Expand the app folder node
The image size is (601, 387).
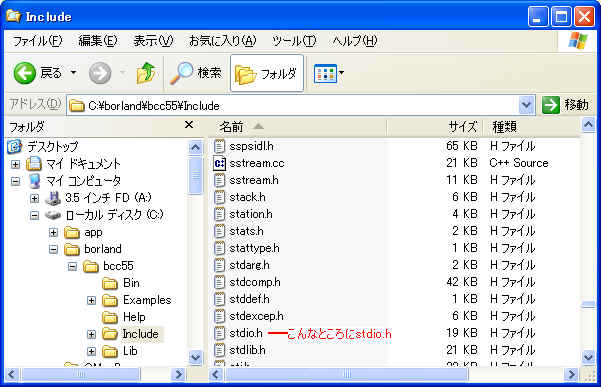pos(53,232)
